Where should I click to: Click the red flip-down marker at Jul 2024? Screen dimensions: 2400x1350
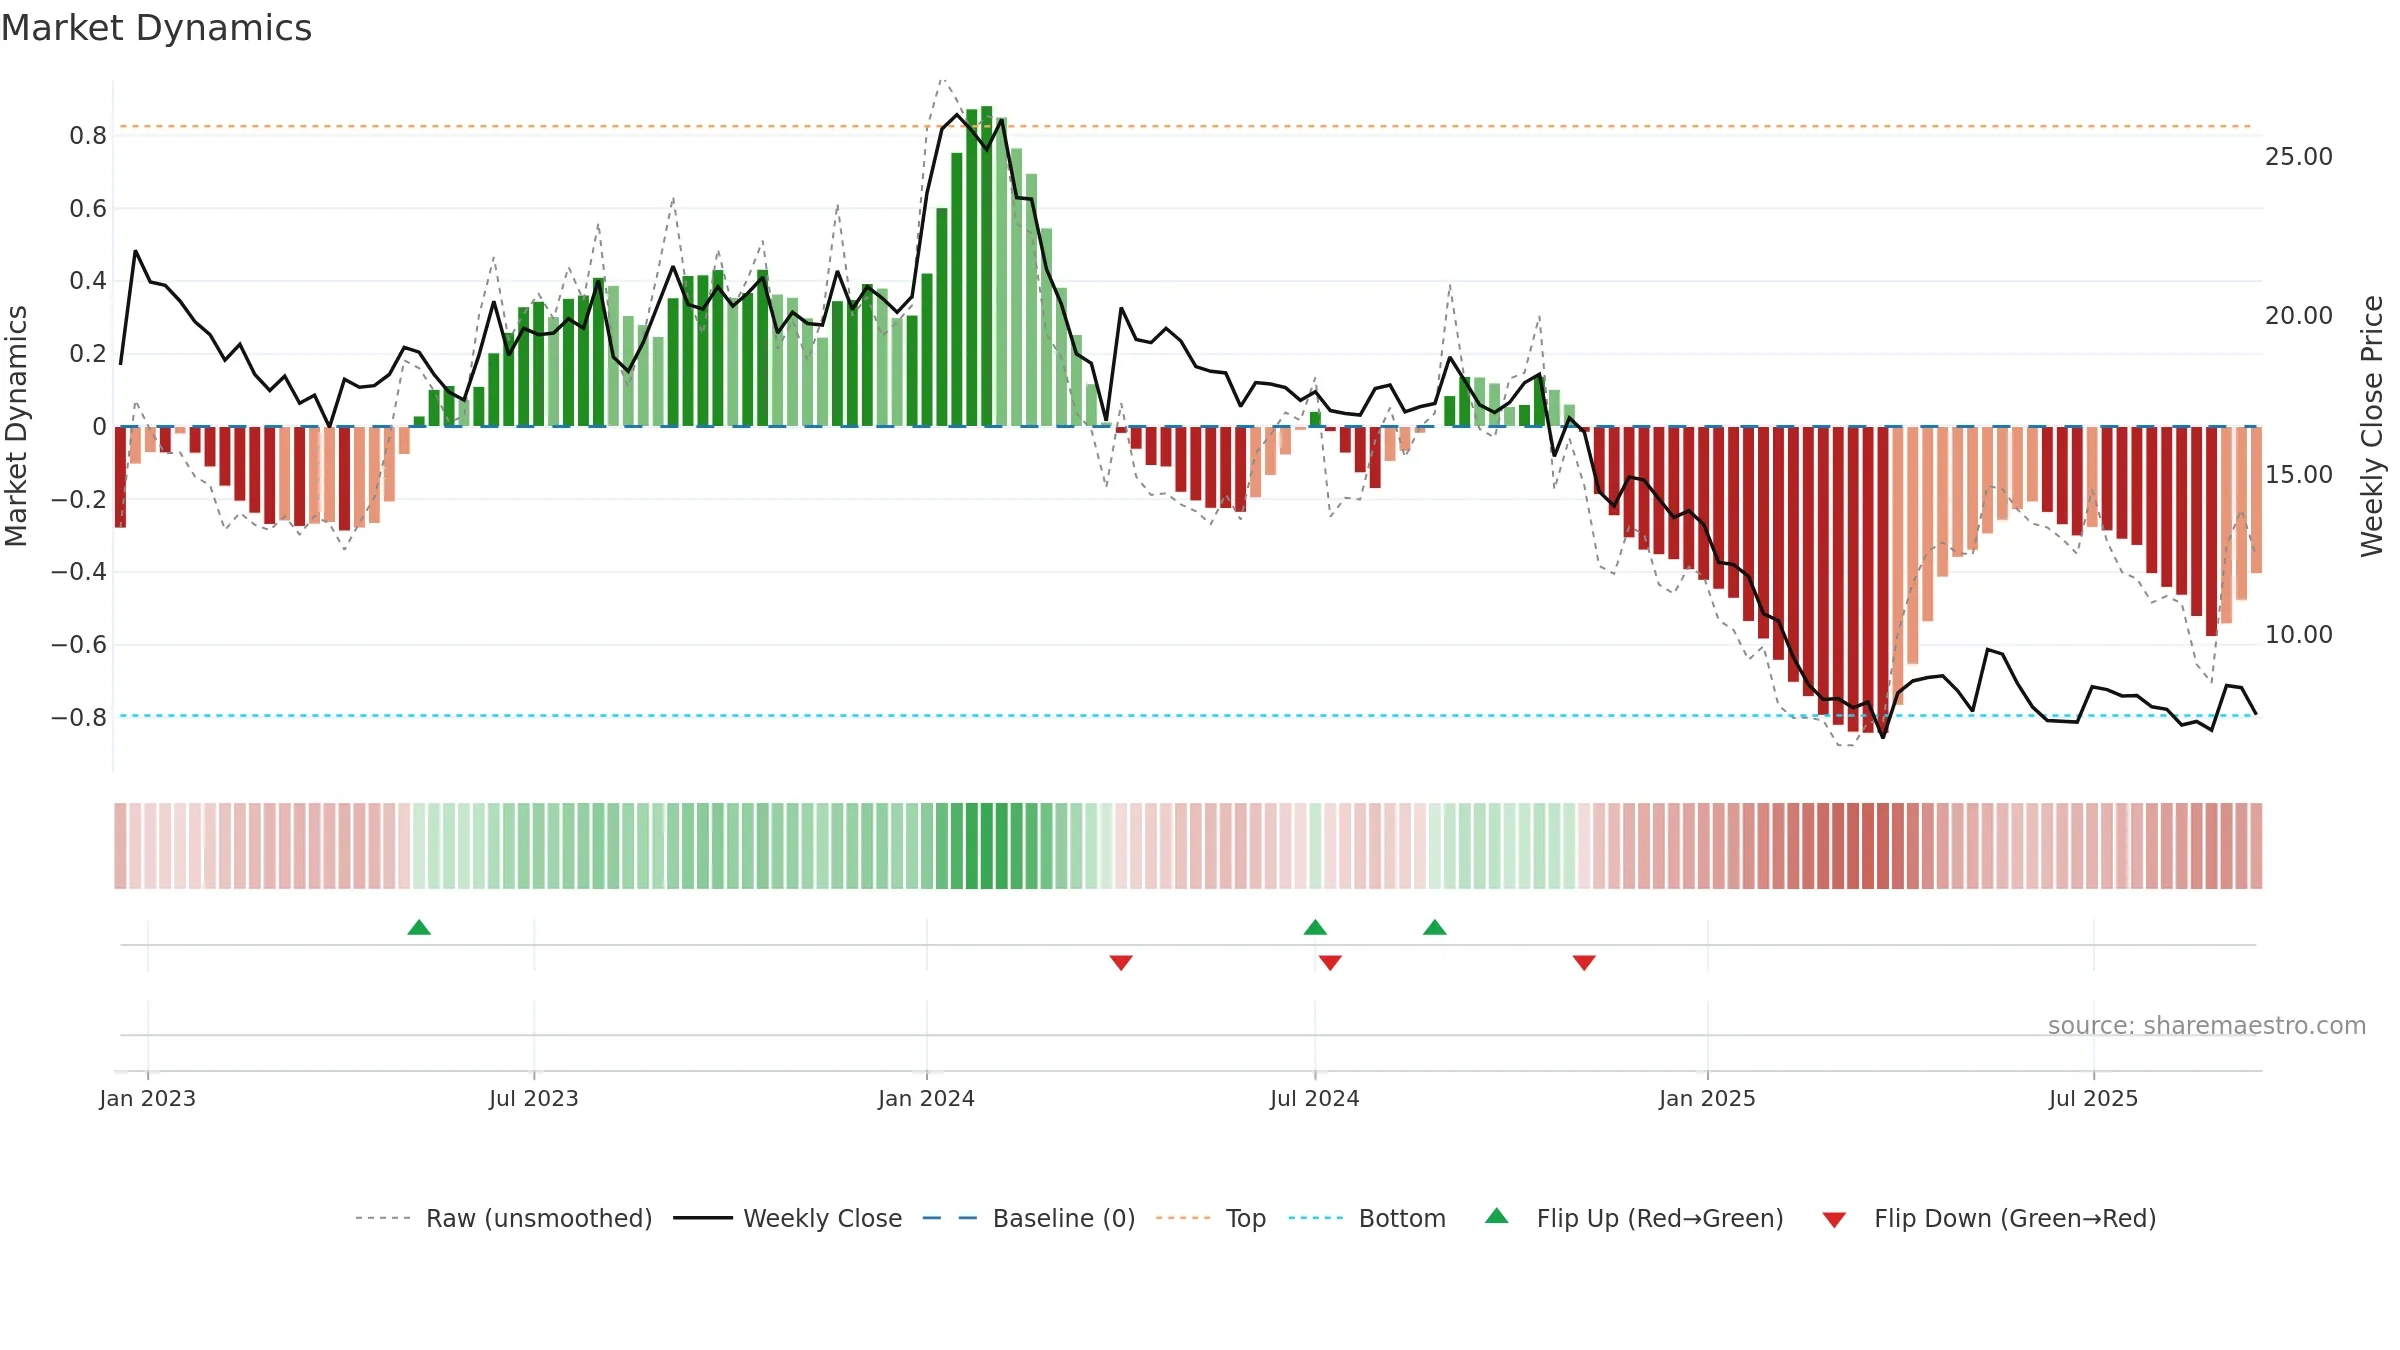[1330, 962]
